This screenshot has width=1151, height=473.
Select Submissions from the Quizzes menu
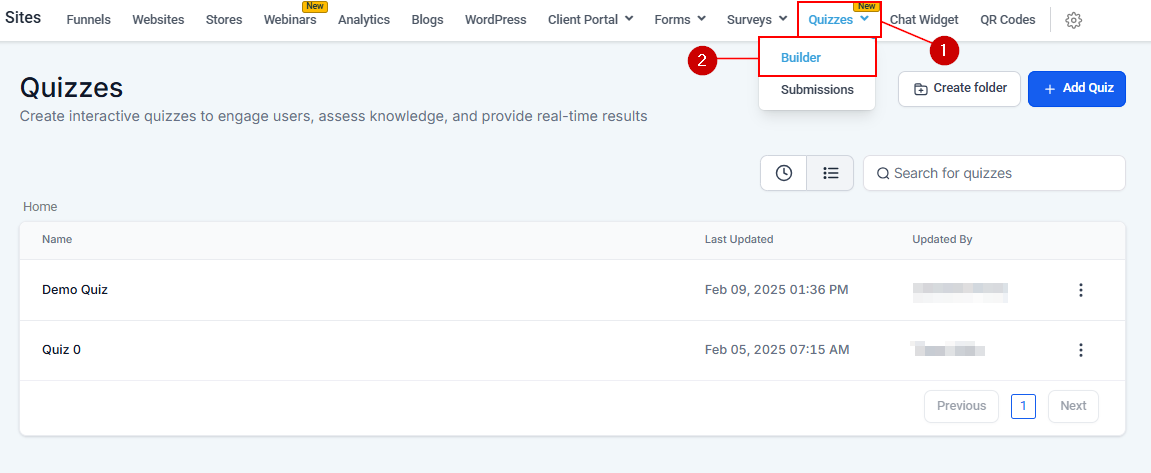817,90
